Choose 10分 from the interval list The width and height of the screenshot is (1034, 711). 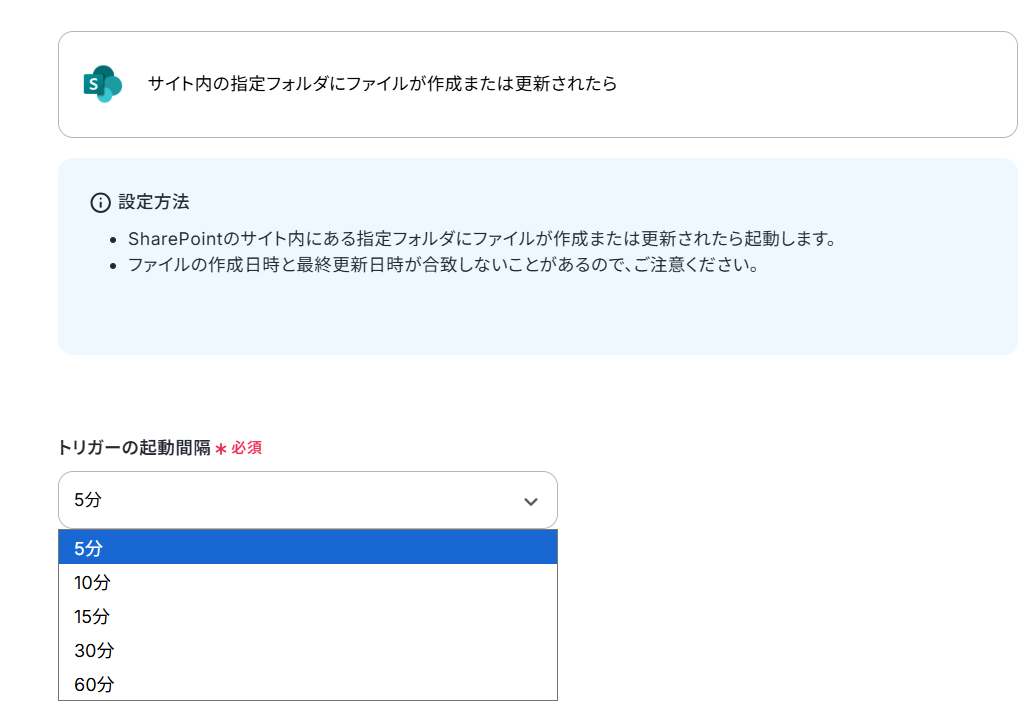pyautogui.click(x=308, y=582)
